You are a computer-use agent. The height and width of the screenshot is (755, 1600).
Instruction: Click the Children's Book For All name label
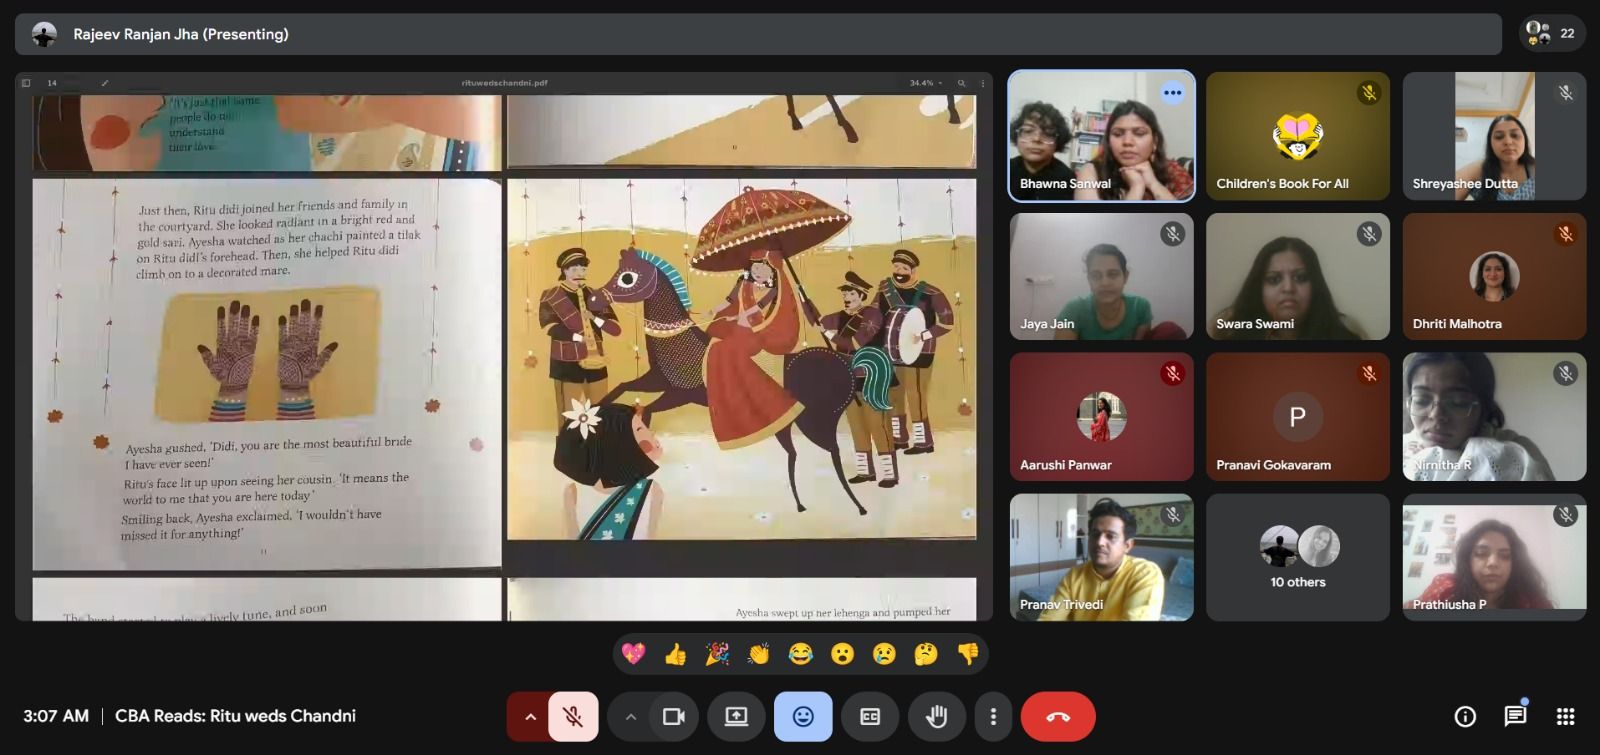coord(1283,184)
